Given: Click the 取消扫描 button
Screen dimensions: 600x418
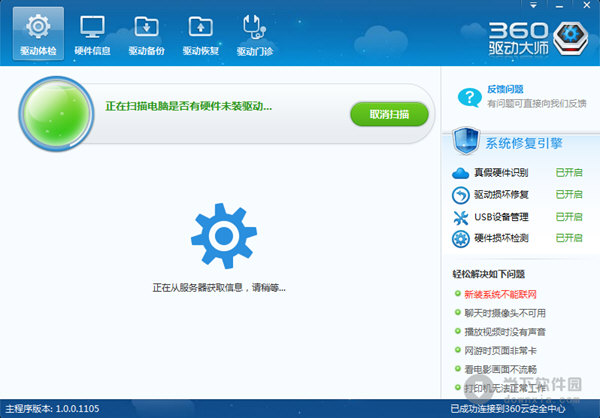Looking at the screenshot, I should pyautogui.click(x=389, y=114).
